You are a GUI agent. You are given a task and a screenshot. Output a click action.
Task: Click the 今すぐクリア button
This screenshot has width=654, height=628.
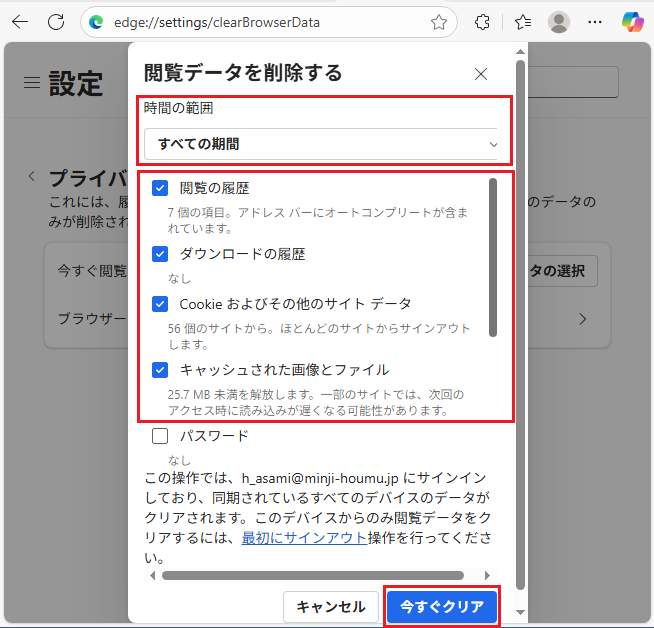point(441,606)
